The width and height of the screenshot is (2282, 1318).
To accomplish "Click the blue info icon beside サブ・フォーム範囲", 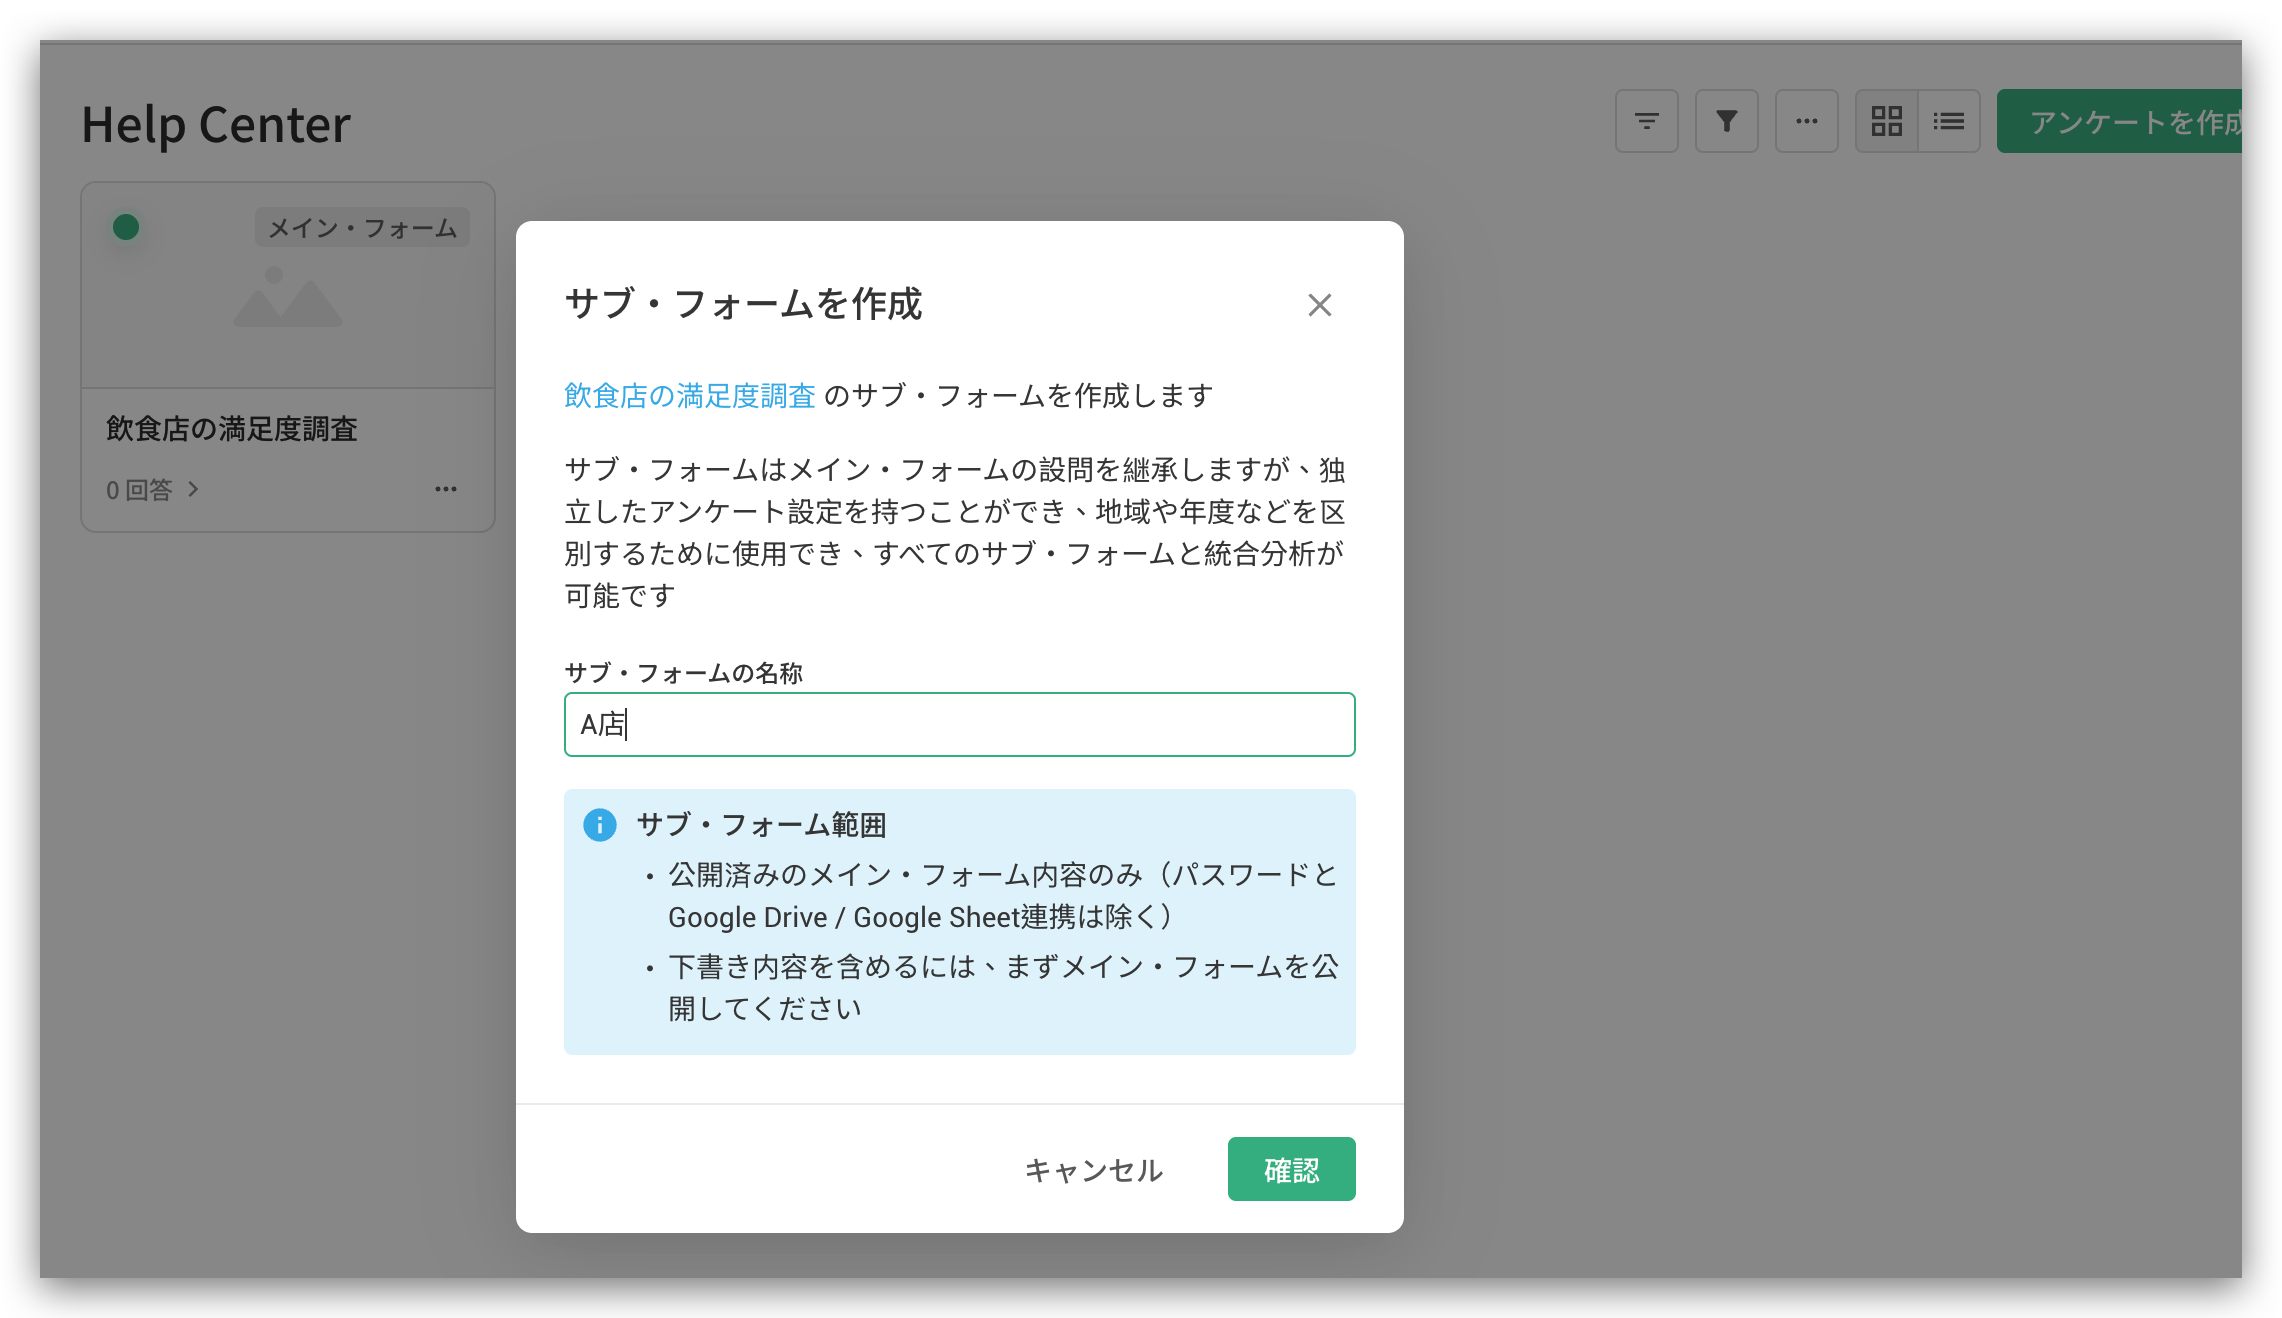I will pyautogui.click(x=599, y=825).
